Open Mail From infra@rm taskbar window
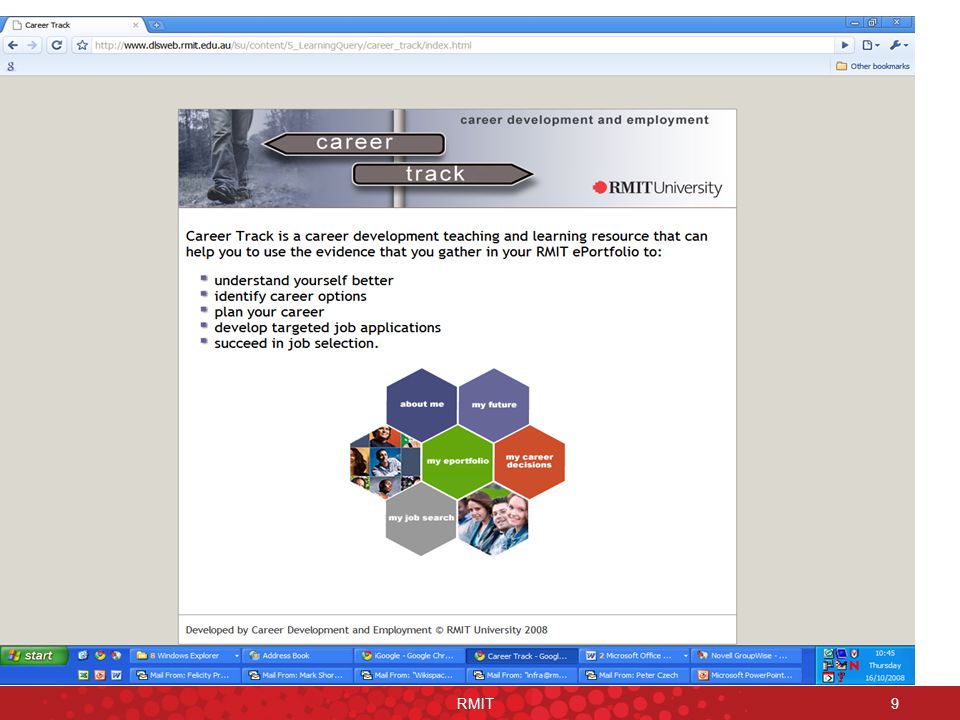Viewport: 960px width, 720px height. coord(523,675)
